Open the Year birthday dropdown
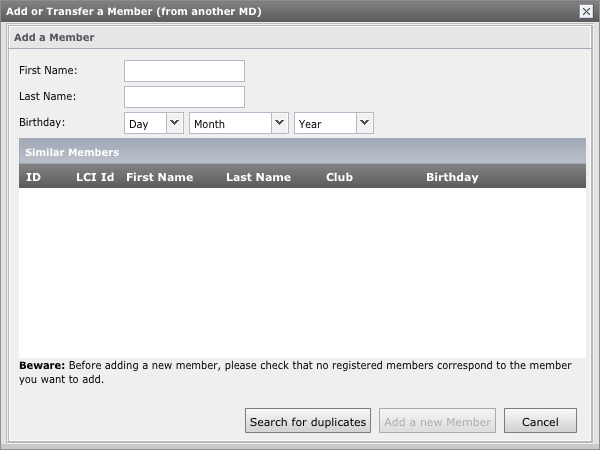This screenshot has width=600, height=450. pos(333,123)
